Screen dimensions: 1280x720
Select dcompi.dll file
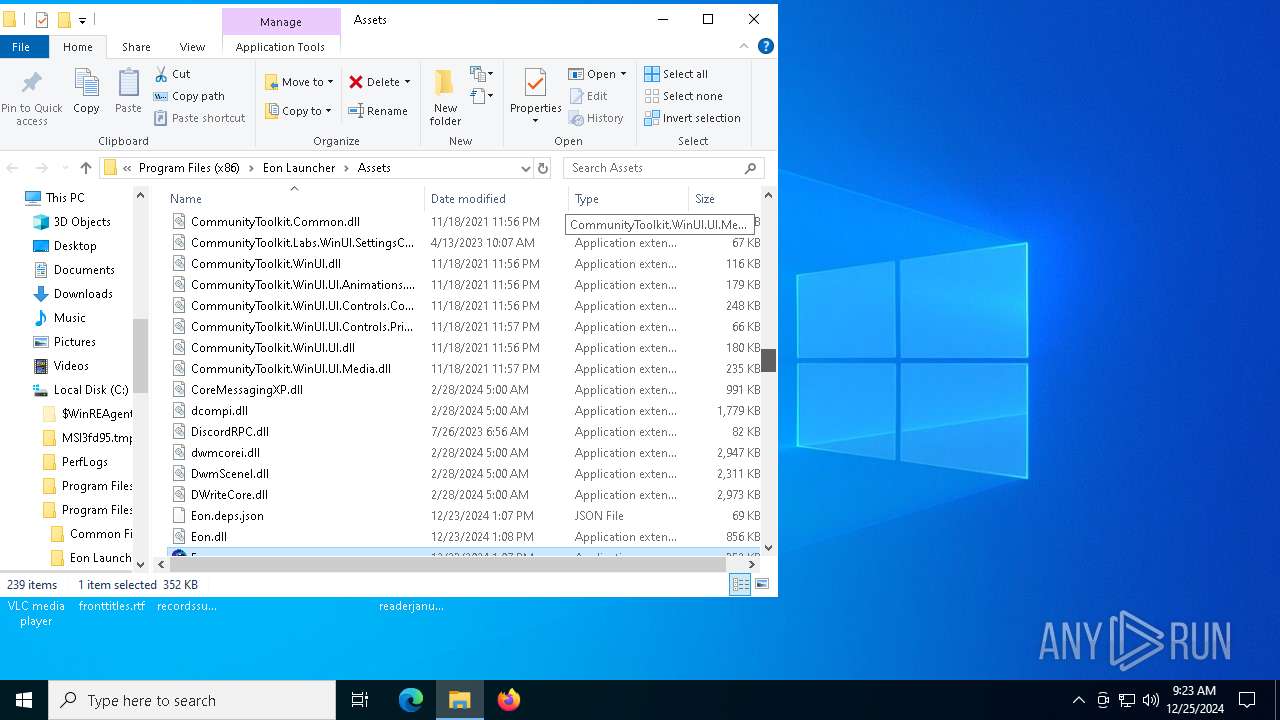point(219,411)
